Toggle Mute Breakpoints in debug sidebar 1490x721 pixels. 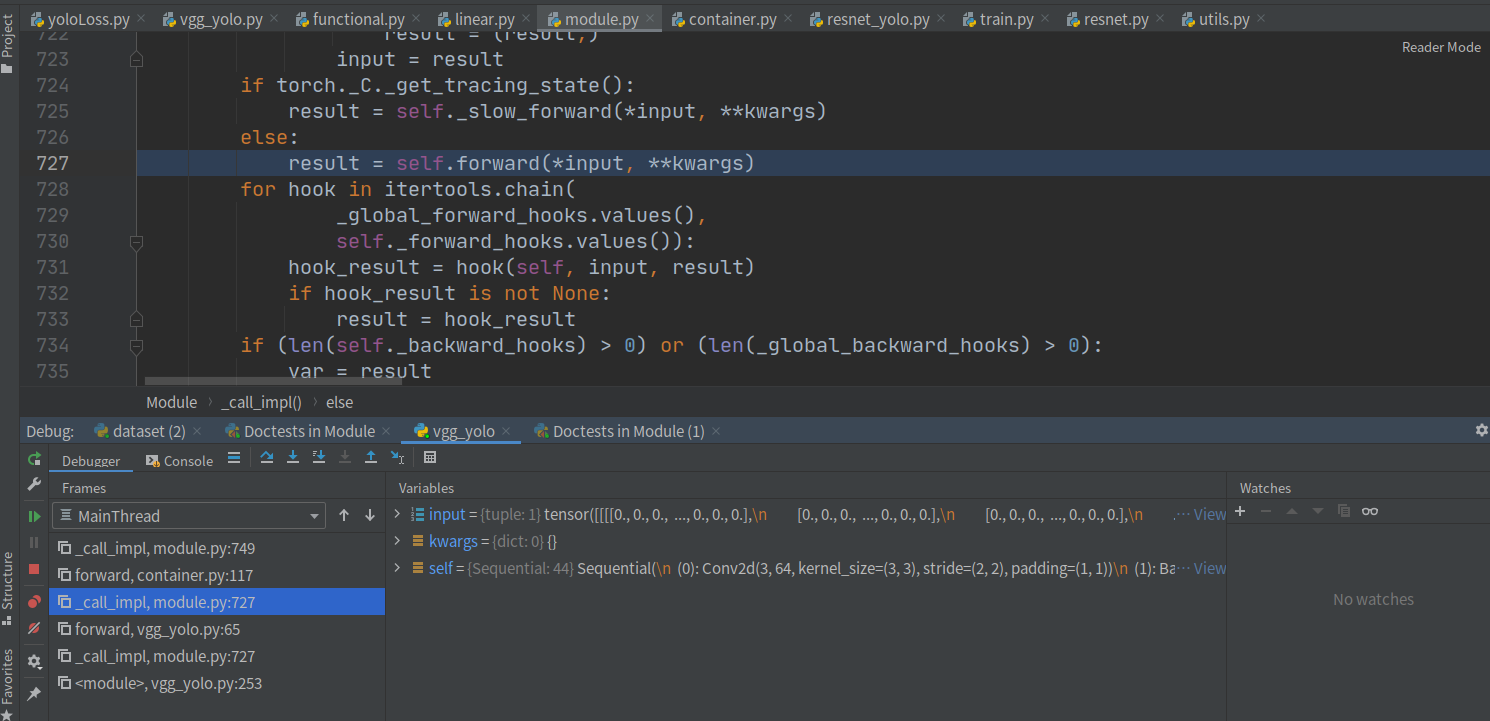(x=33, y=628)
